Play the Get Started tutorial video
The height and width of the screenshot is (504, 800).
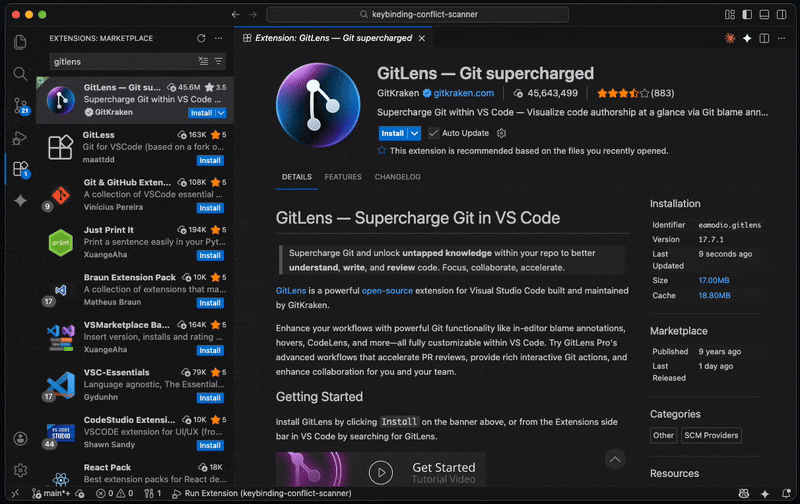tap(381, 472)
